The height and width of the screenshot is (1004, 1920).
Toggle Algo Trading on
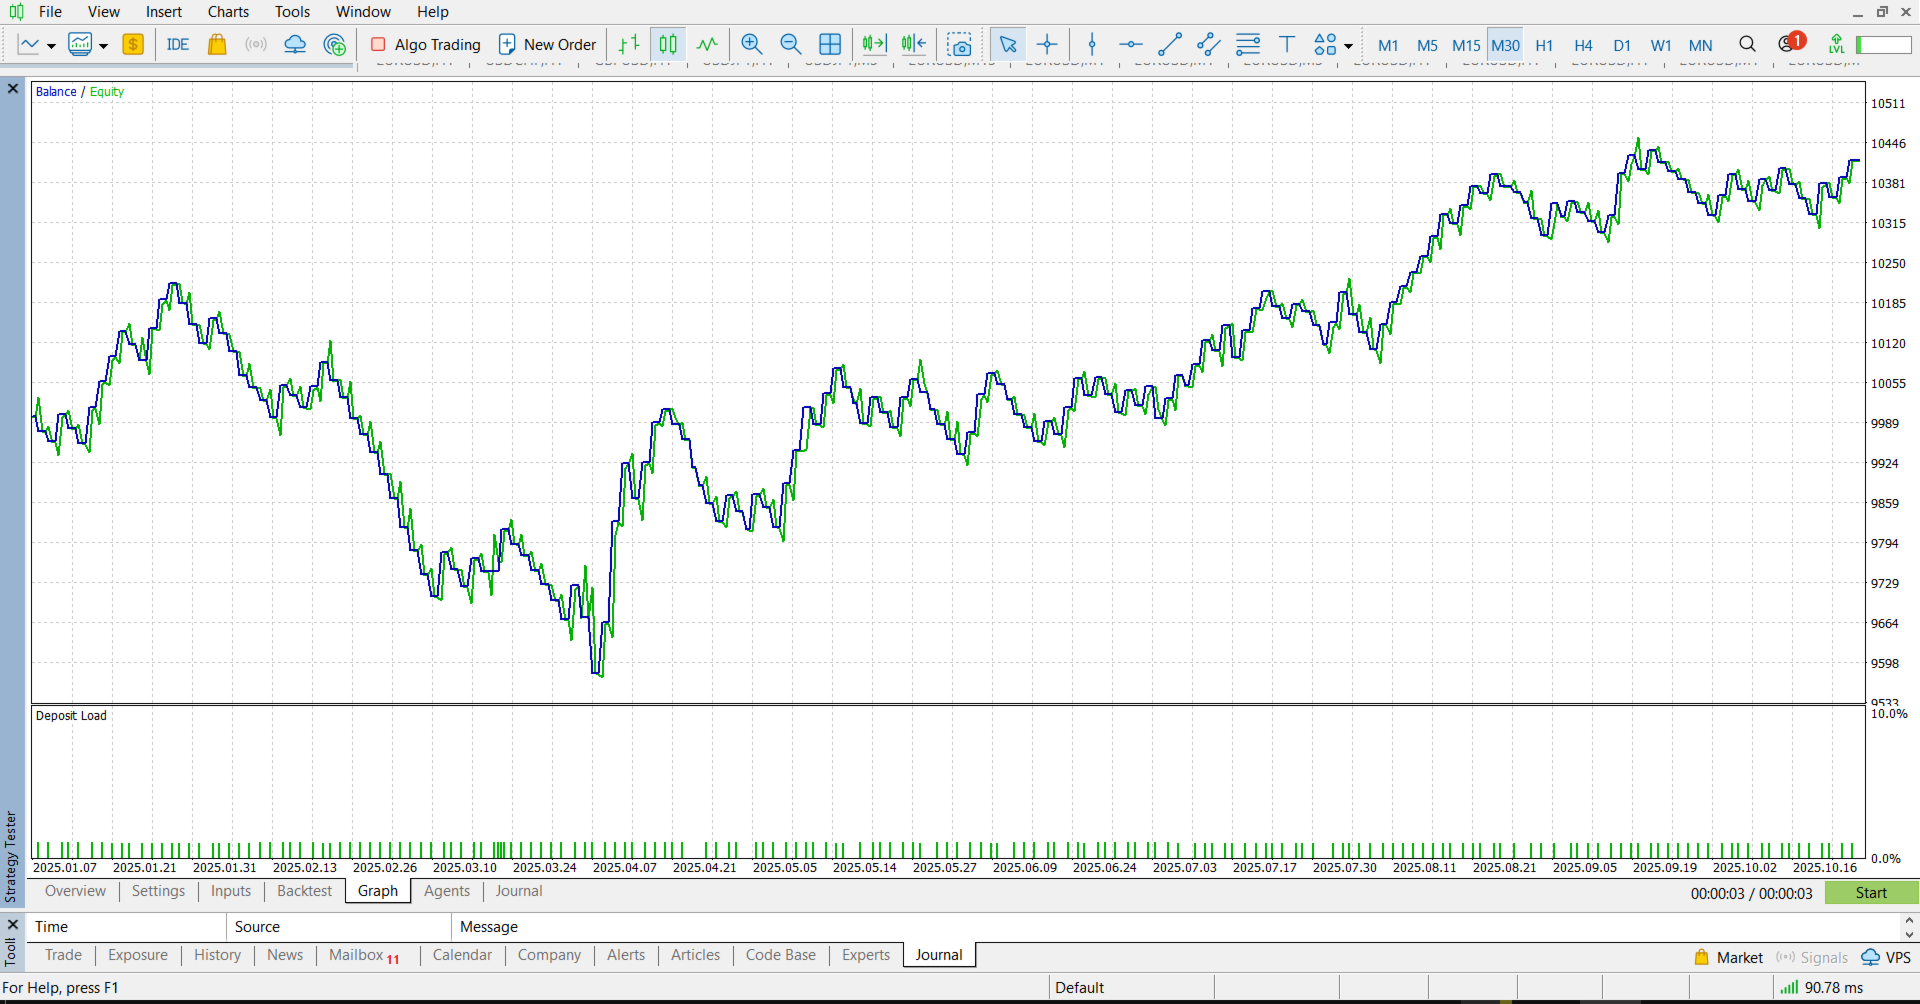[424, 44]
